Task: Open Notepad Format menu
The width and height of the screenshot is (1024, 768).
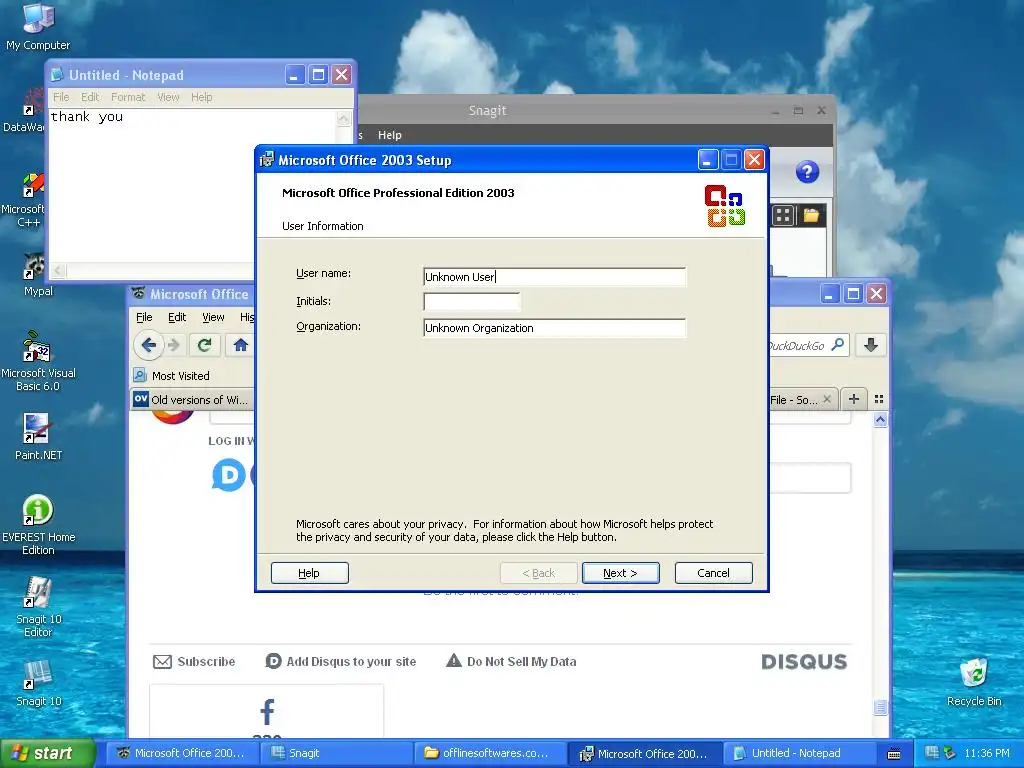Action: [x=128, y=97]
